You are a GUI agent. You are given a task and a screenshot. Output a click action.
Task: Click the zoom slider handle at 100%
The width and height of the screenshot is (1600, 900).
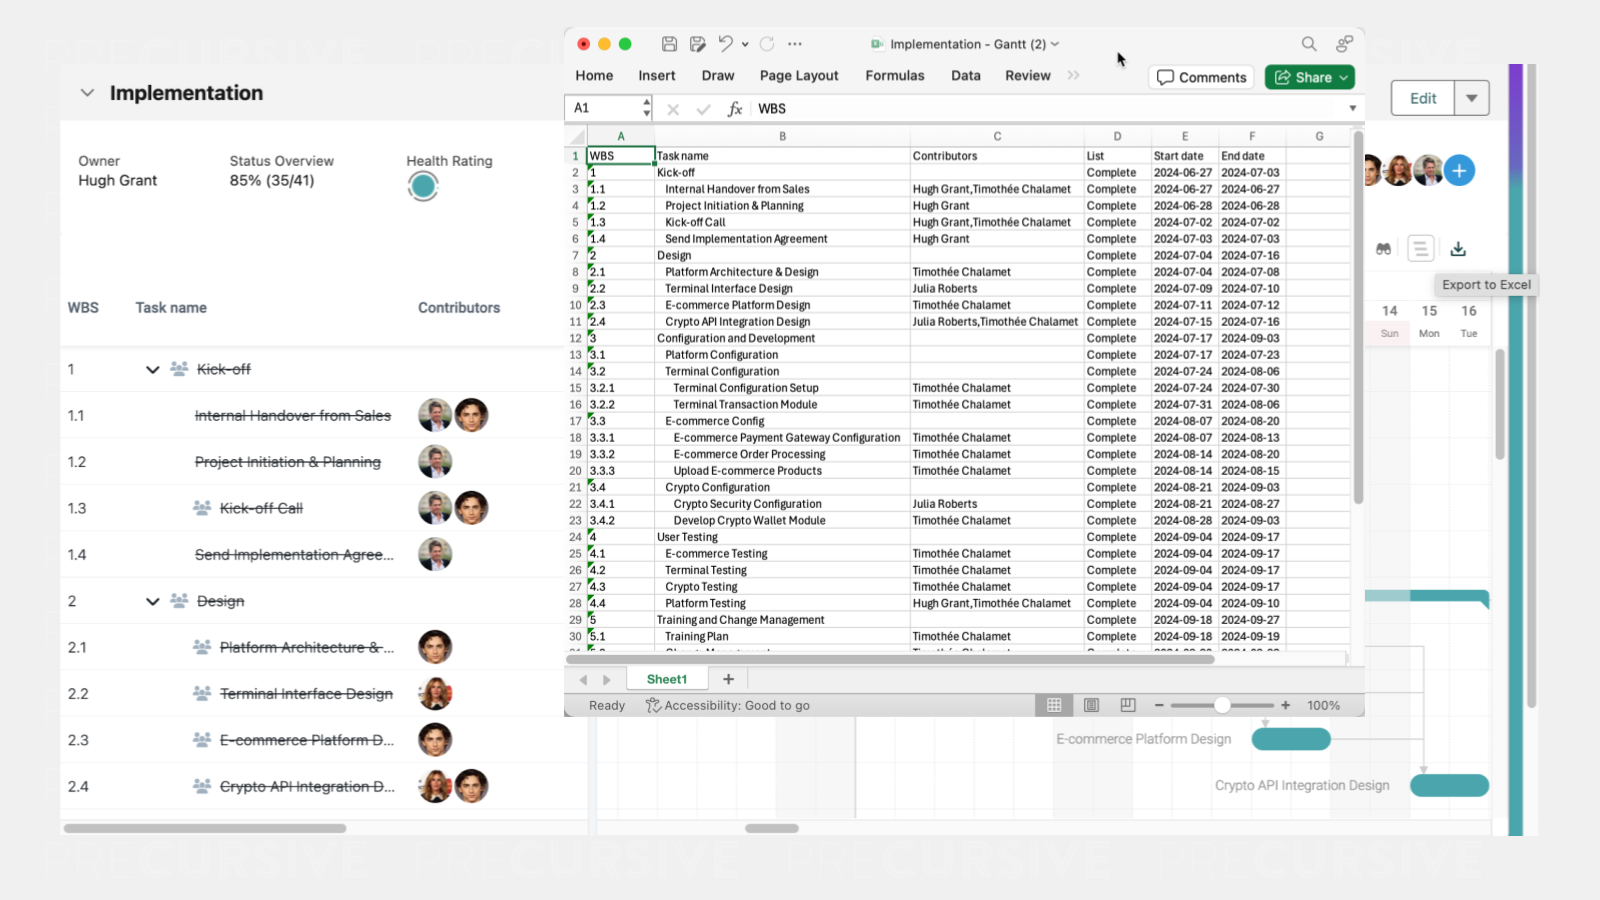pyautogui.click(x=1222, y=705)
